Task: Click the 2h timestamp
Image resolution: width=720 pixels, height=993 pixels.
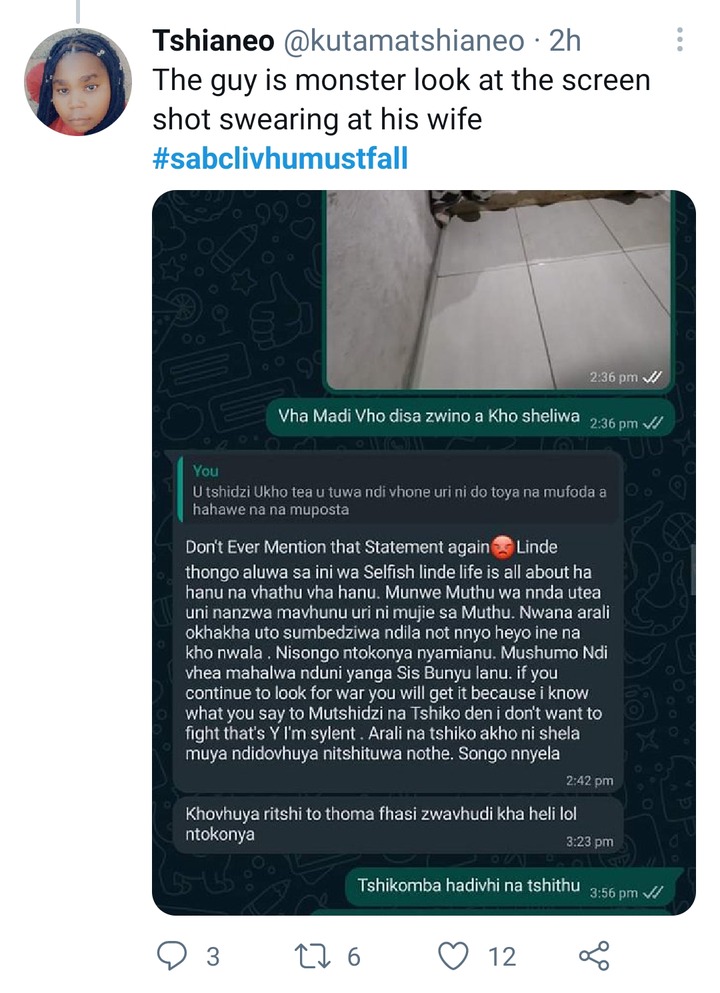Action: [x=565, y=41]
